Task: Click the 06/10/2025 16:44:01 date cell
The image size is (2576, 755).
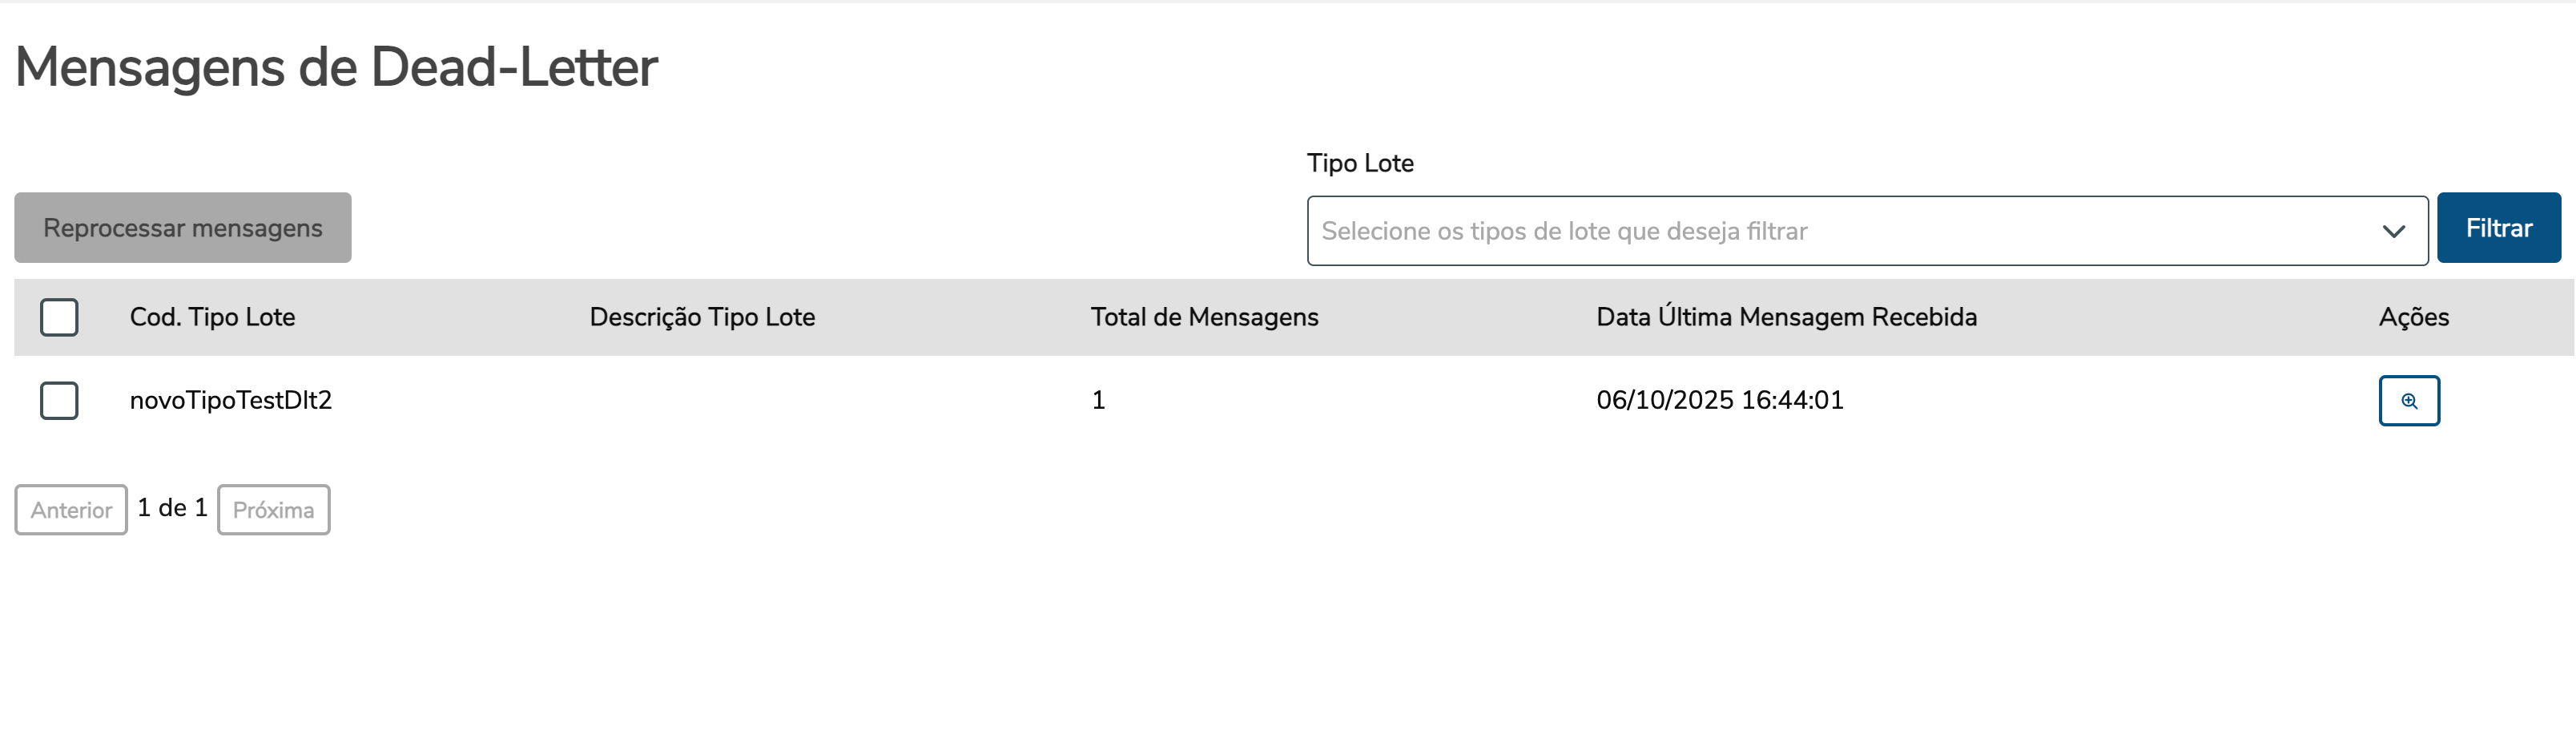Action: (x=1719, y=400)
